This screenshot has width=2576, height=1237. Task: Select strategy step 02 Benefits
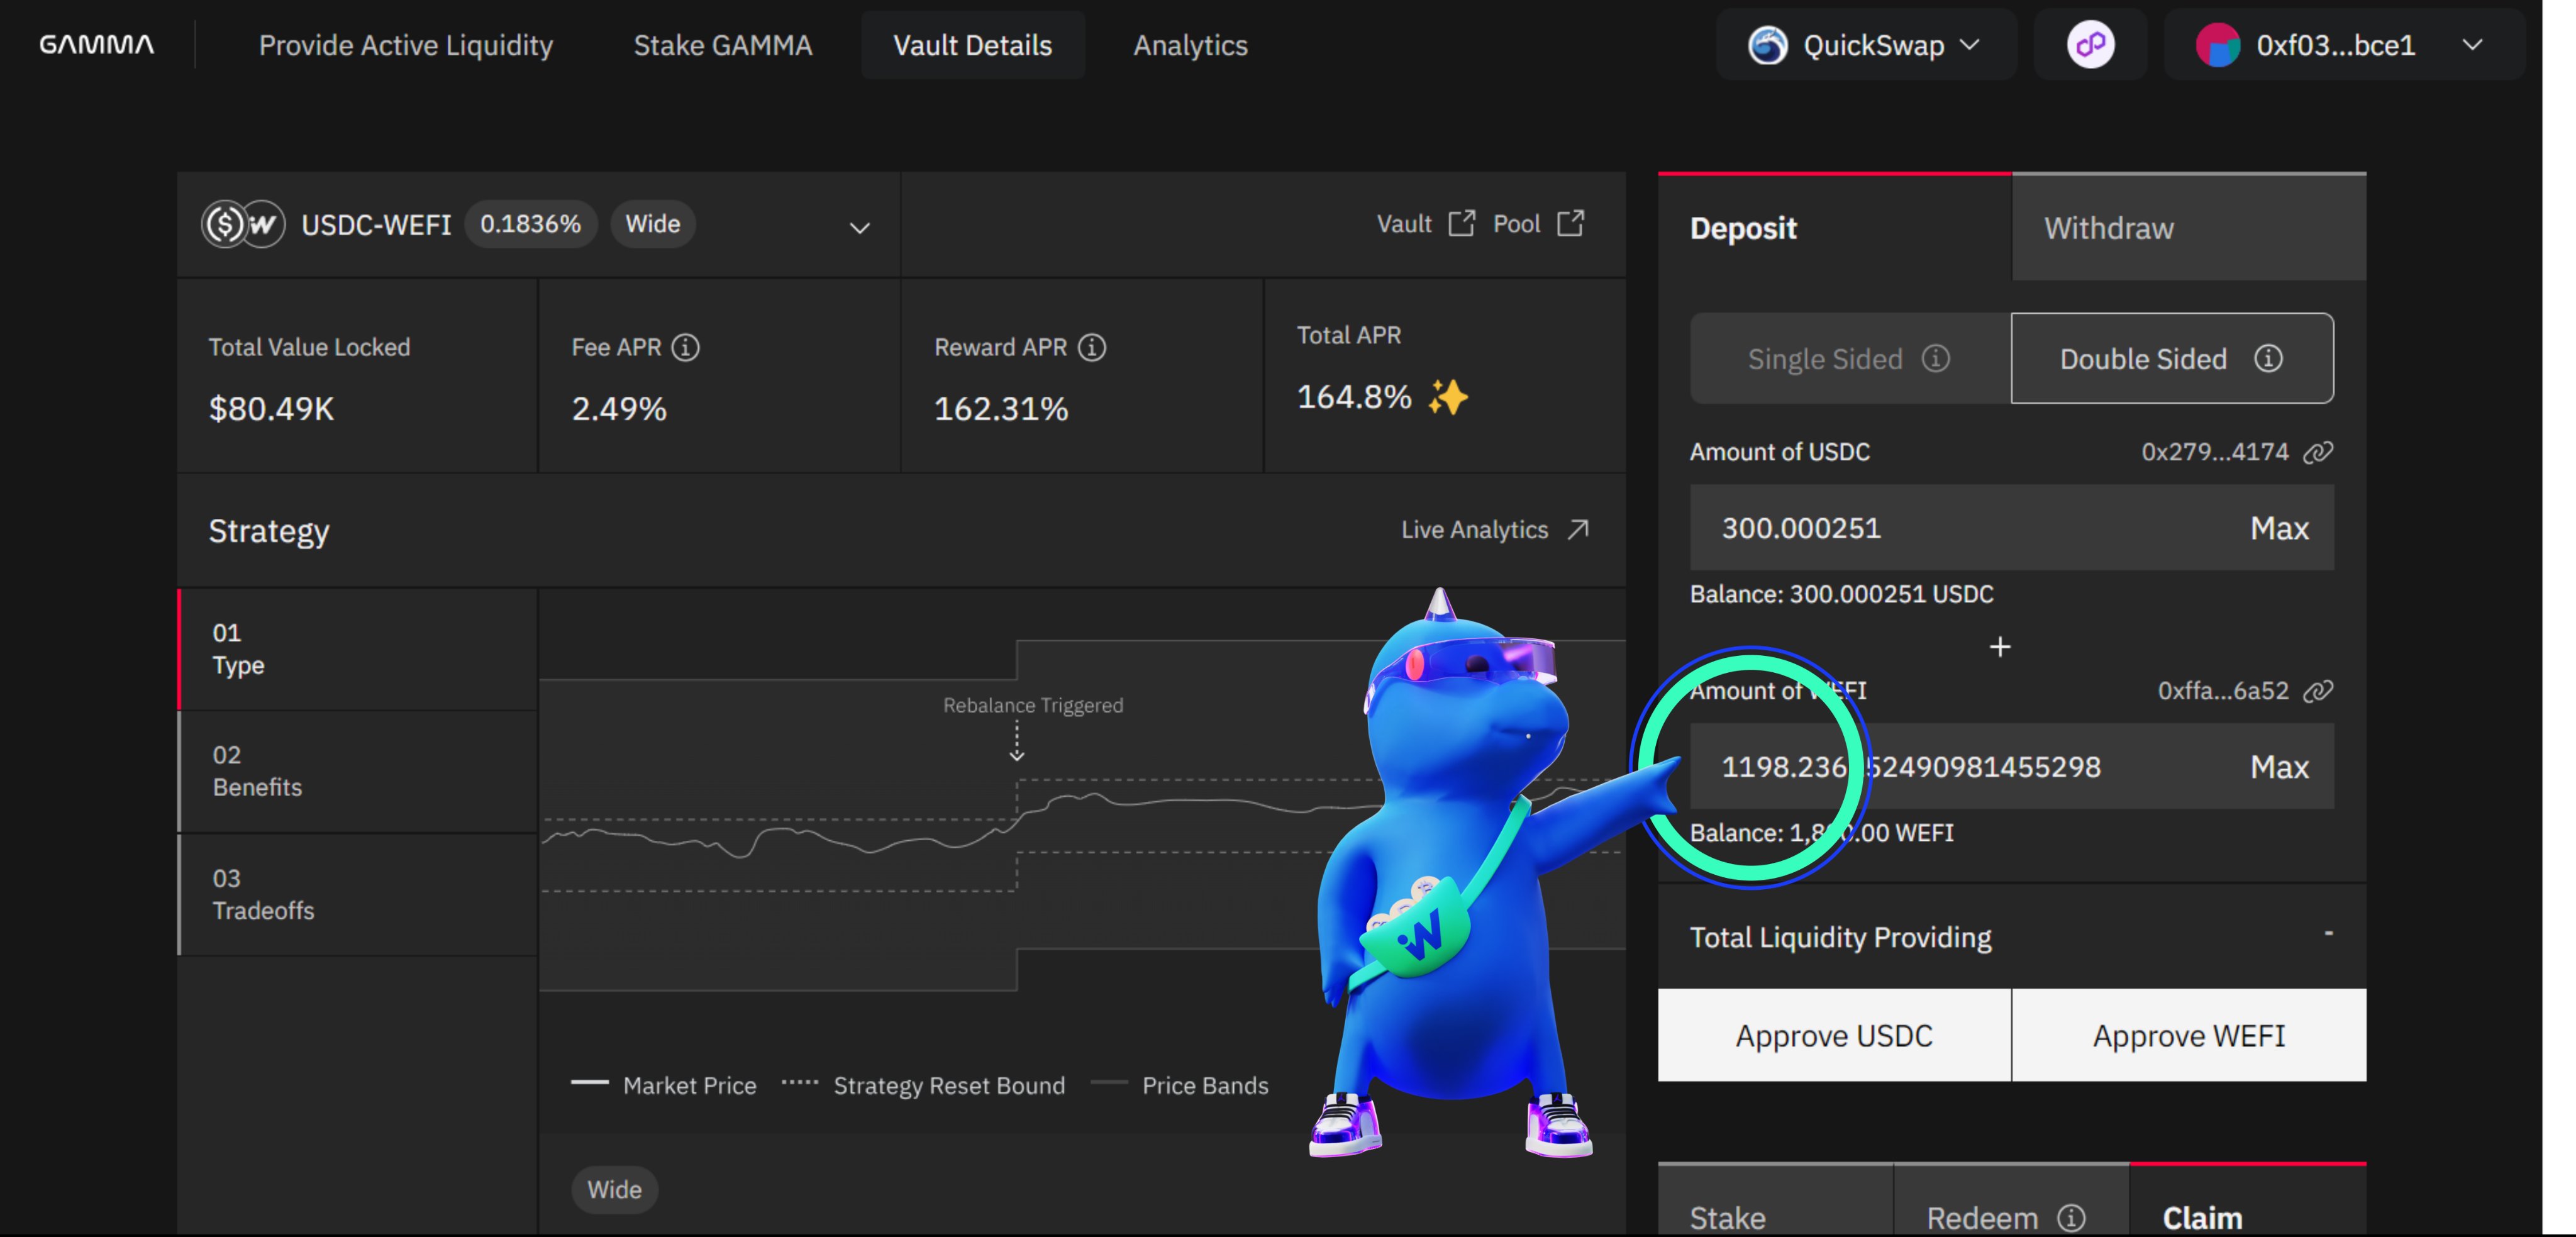[x=358, y=771]
